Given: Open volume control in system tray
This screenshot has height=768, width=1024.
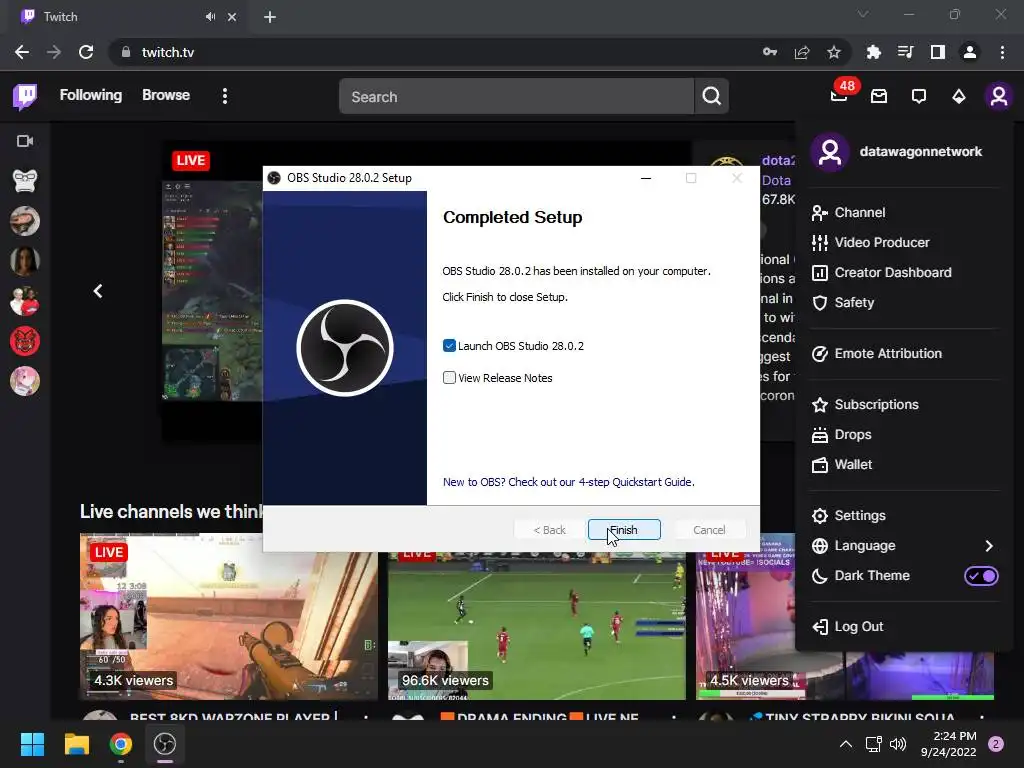Looking at the screenshot, I should (x=898, y=744).
